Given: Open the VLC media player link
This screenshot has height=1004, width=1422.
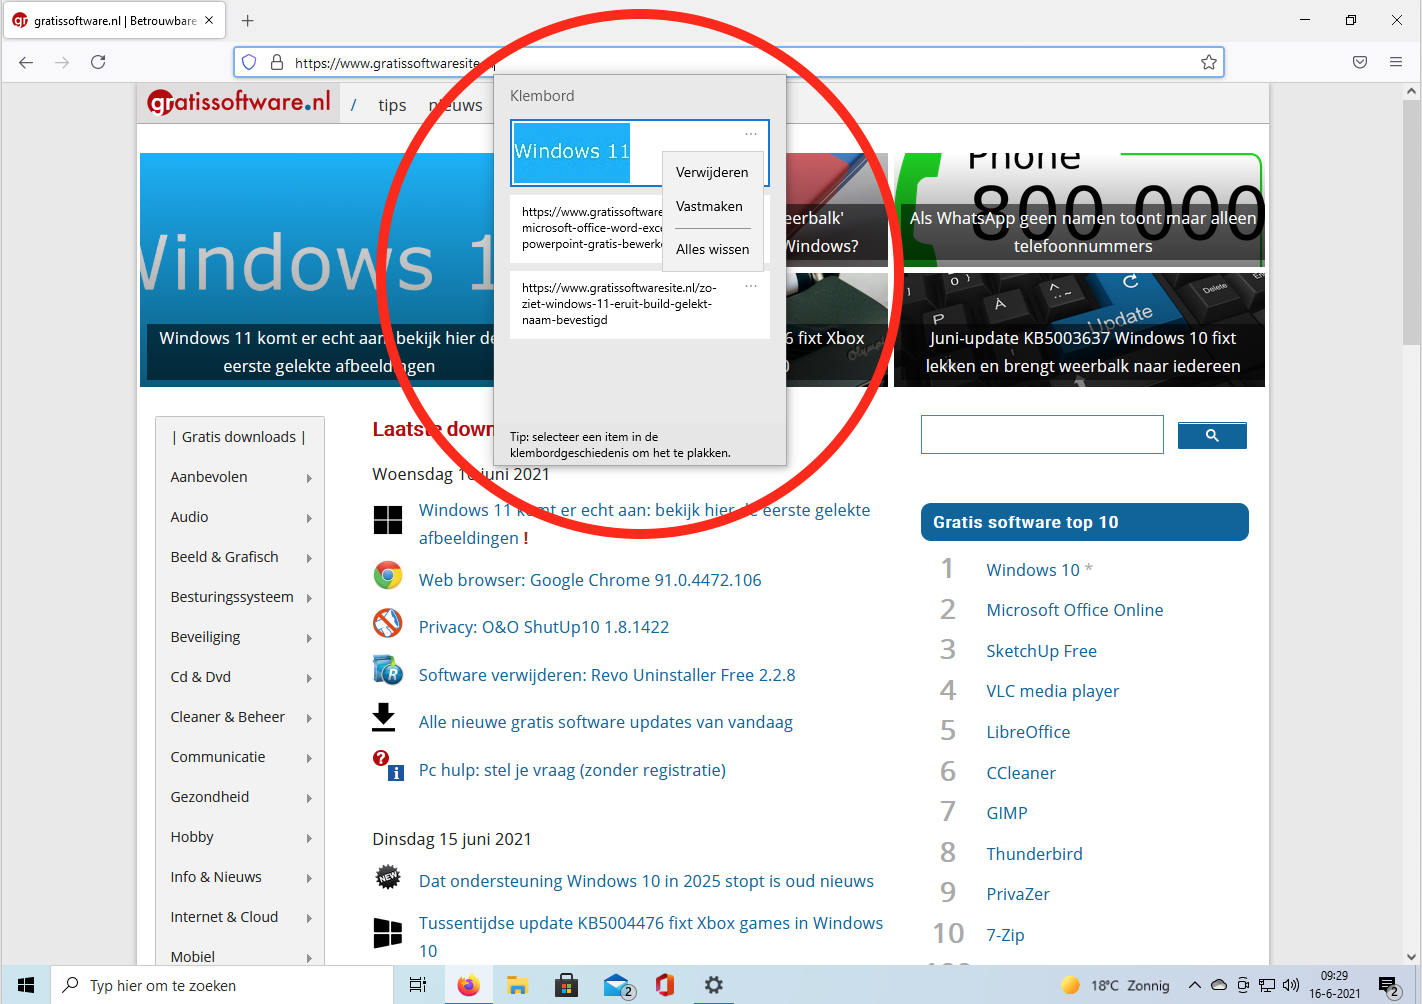Looking at the screenshot, I should 1052,691.
